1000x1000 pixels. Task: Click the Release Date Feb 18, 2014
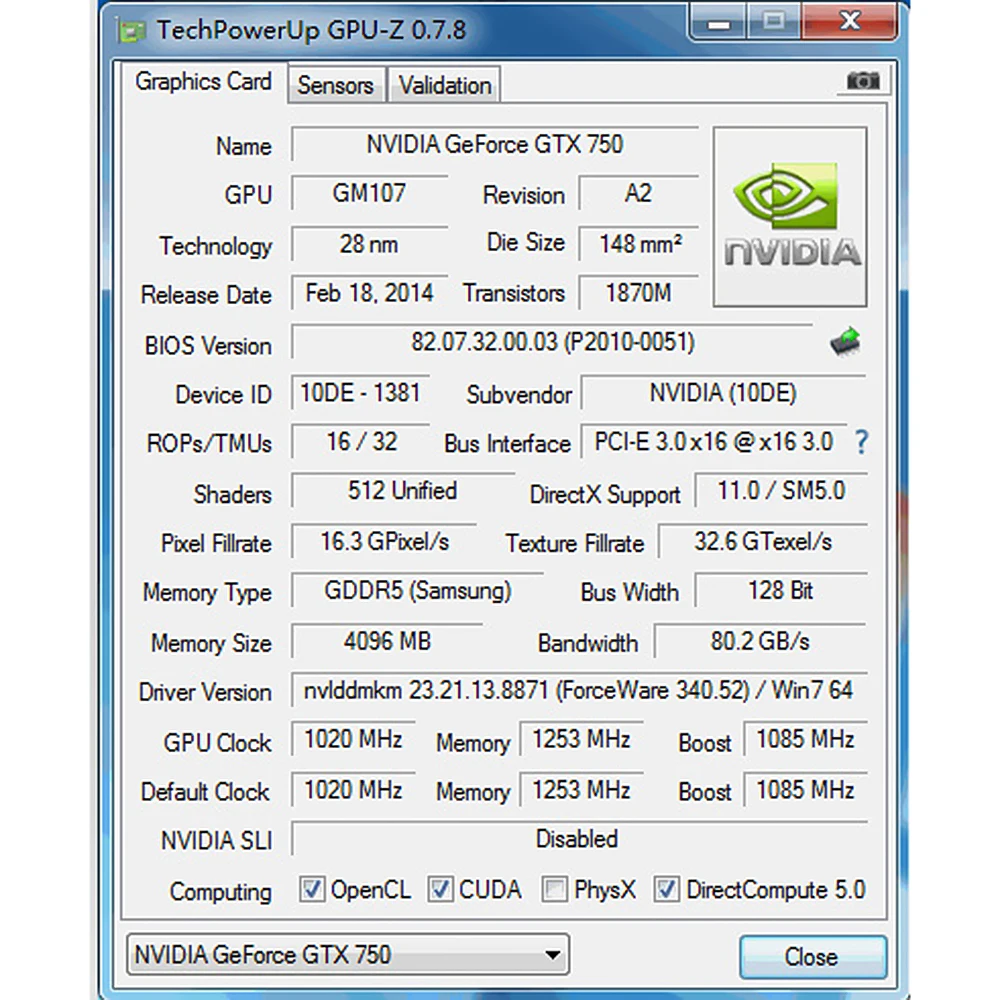369,293
